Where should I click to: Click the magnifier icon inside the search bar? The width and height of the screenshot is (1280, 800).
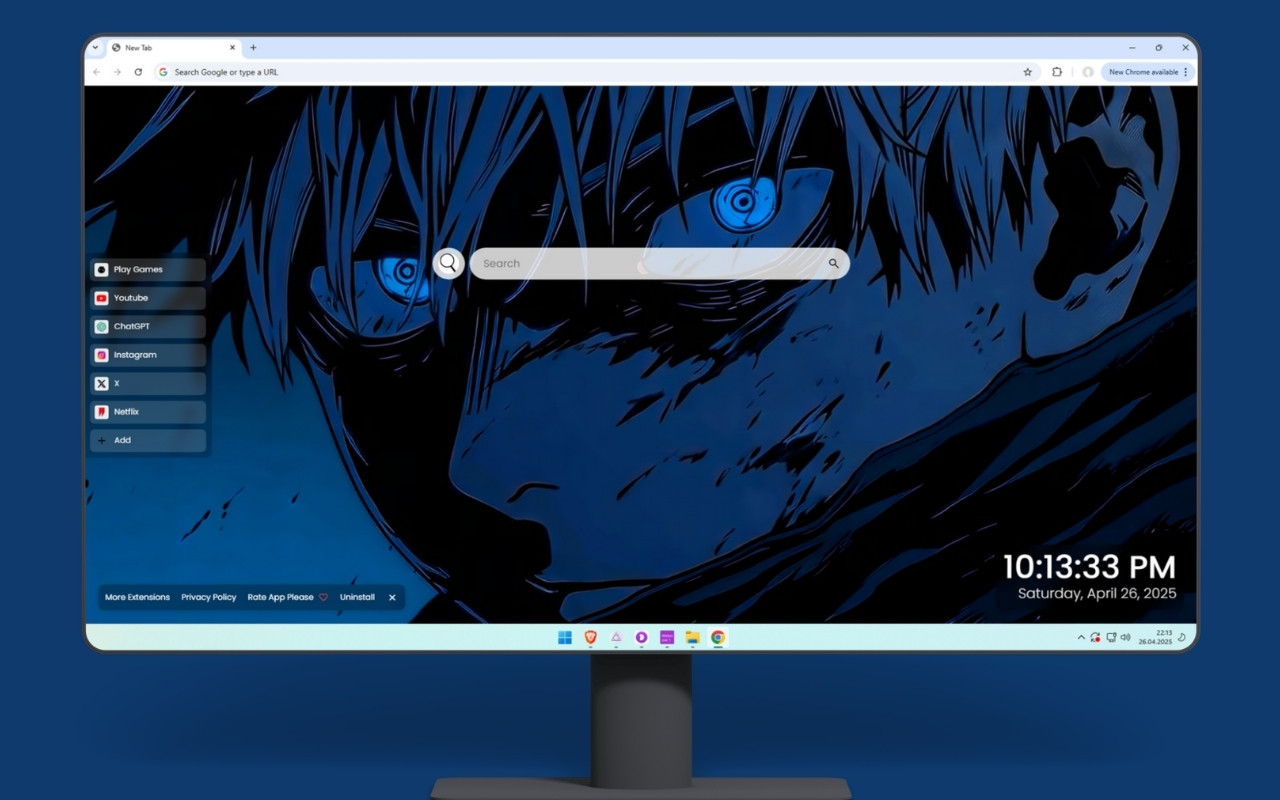pos(834,263)
